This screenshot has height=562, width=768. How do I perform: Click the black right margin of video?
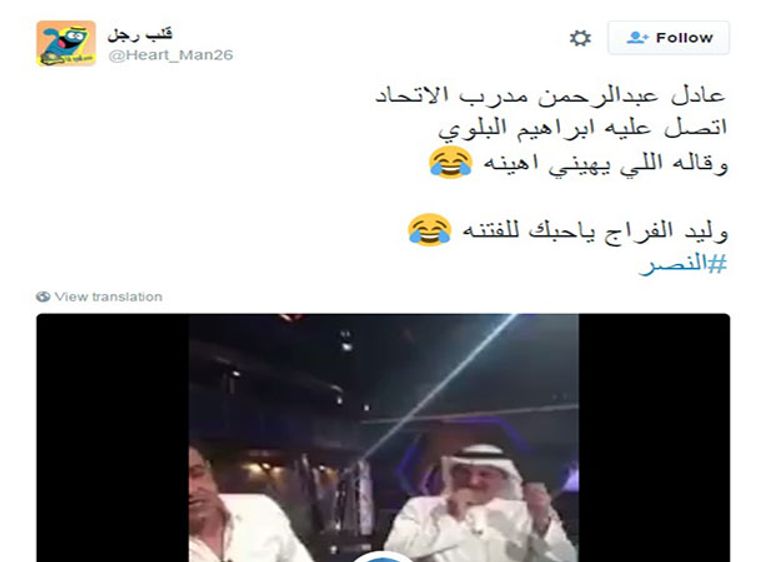pos(654,438)
